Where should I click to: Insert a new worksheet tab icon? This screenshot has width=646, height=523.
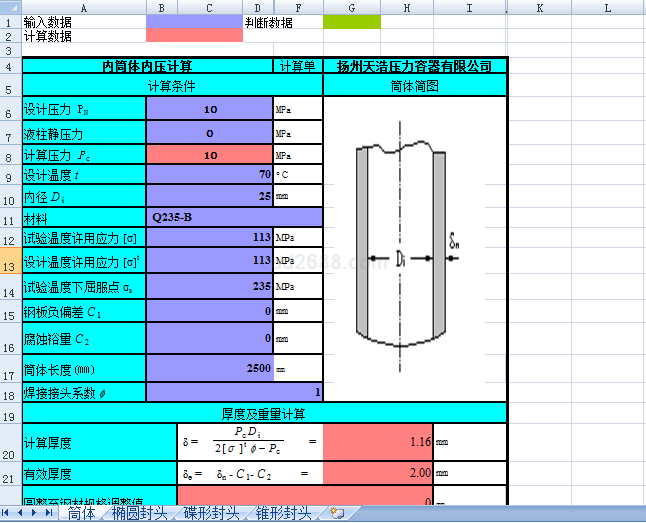tap(337, 514)
